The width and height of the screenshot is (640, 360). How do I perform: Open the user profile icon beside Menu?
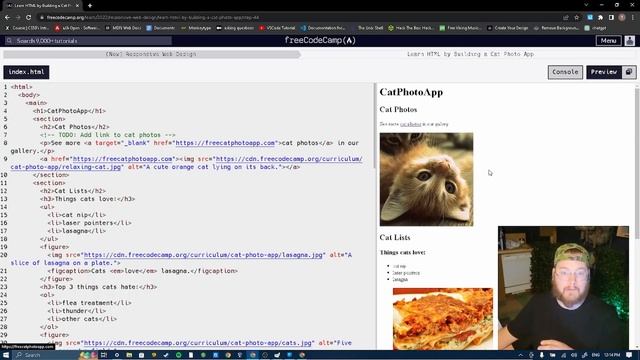point(630,41)
